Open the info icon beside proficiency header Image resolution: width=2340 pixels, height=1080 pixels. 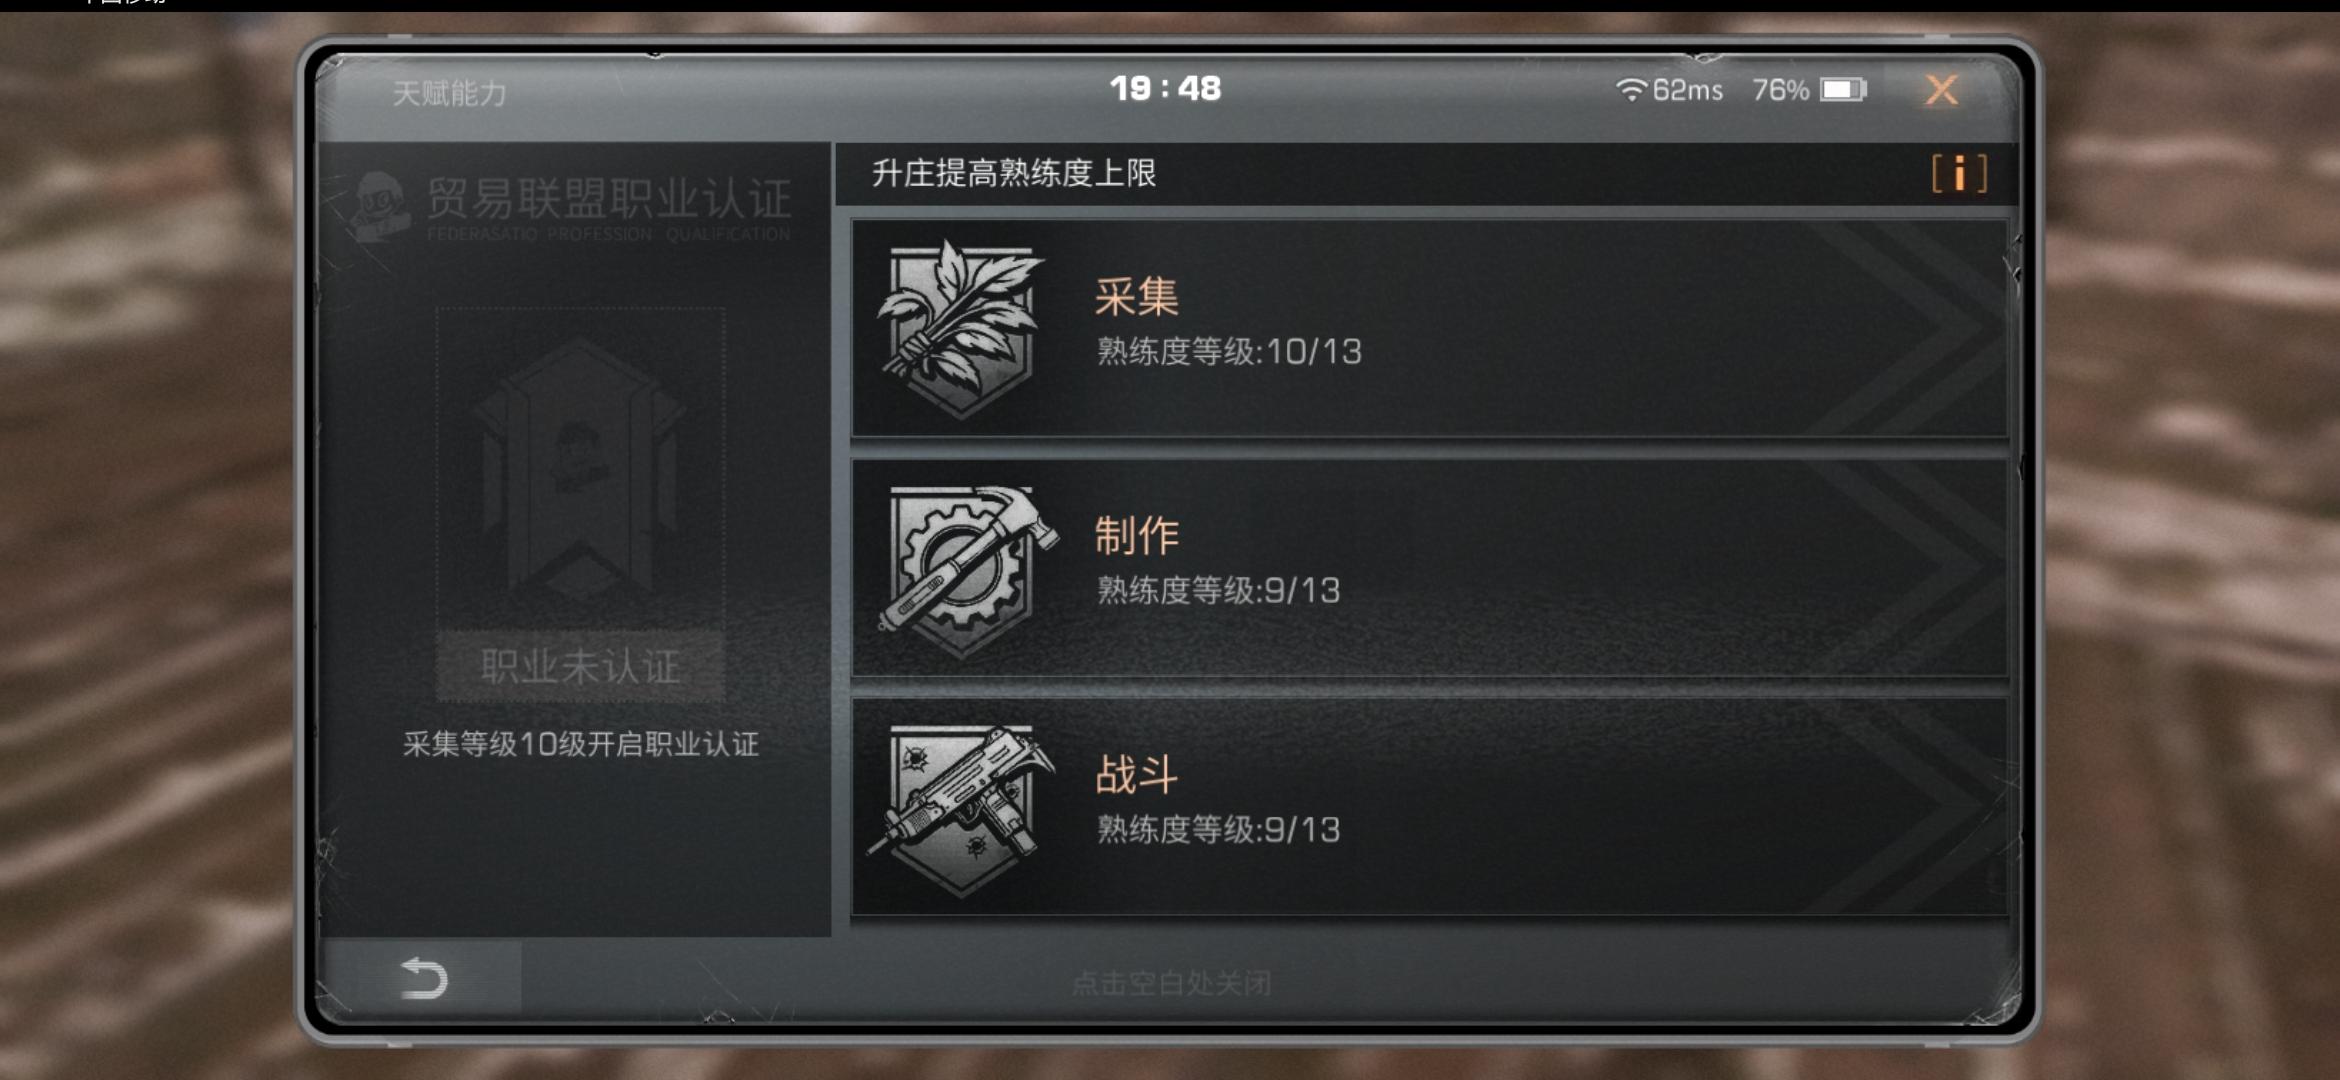[1959, 174]
